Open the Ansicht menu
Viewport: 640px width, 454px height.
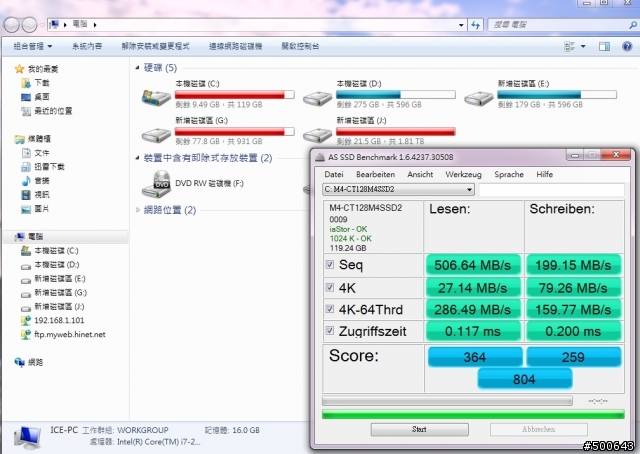(420, 174)
